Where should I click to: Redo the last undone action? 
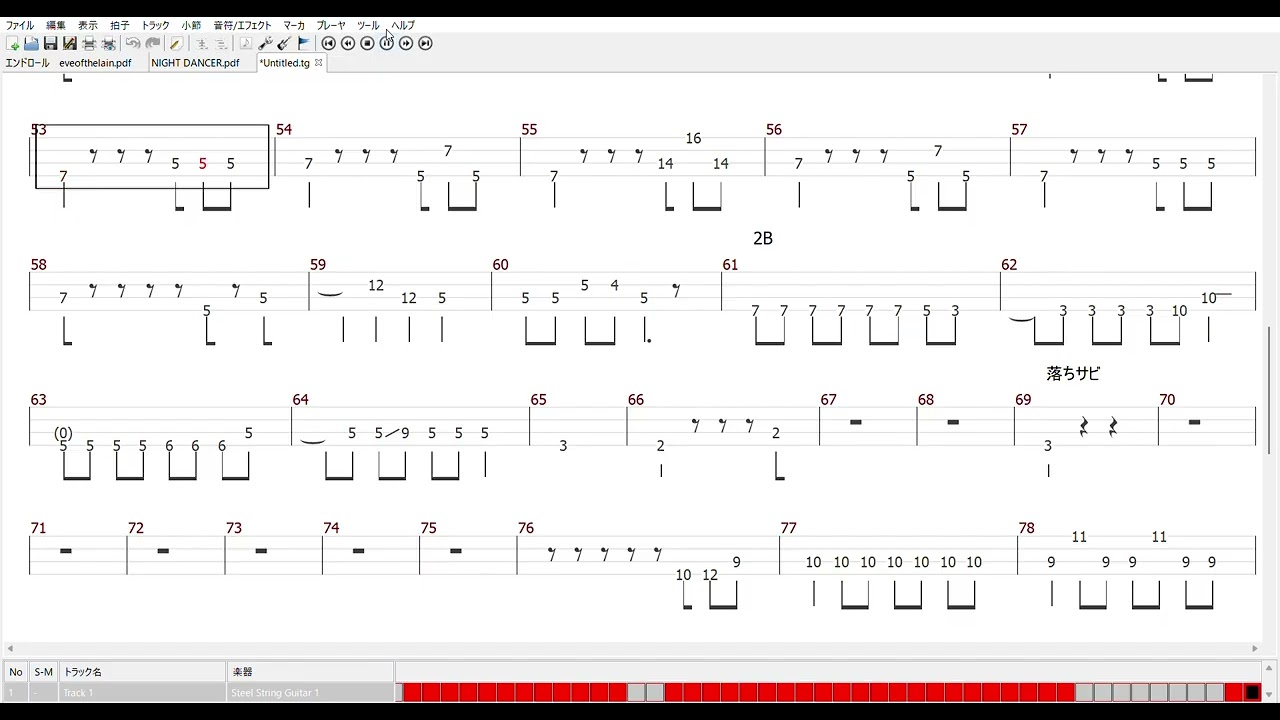pyautogui.click(x=153, y=44)
